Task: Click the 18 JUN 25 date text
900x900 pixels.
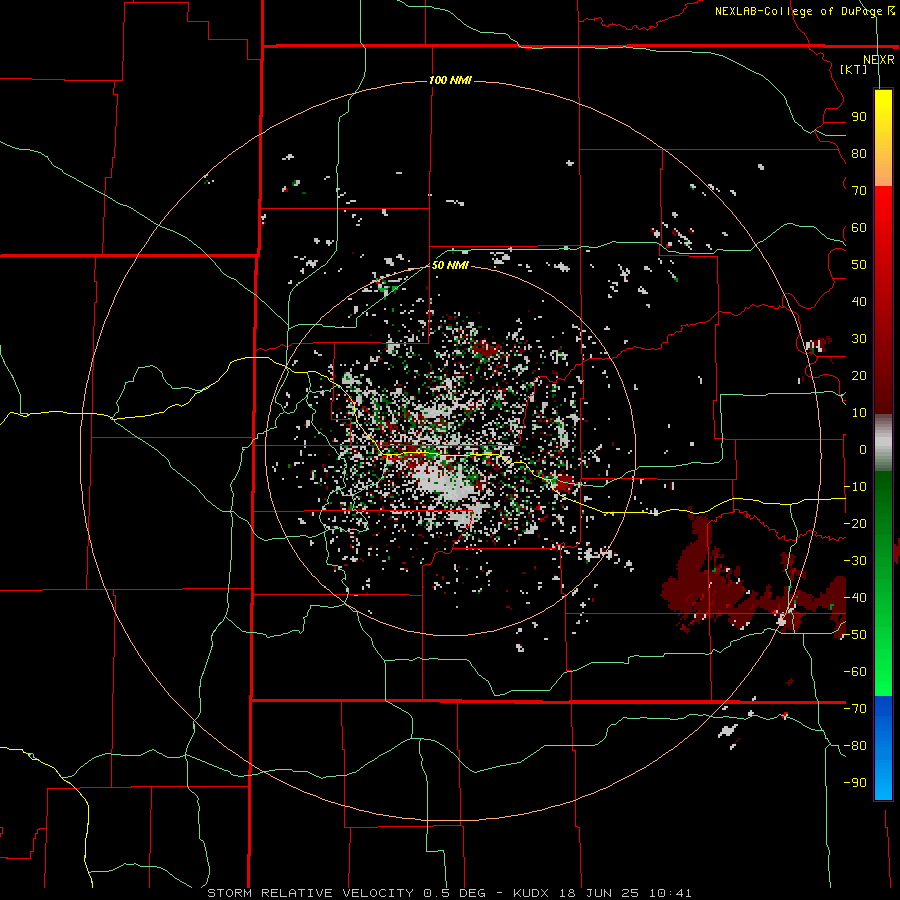Action: 599,893
